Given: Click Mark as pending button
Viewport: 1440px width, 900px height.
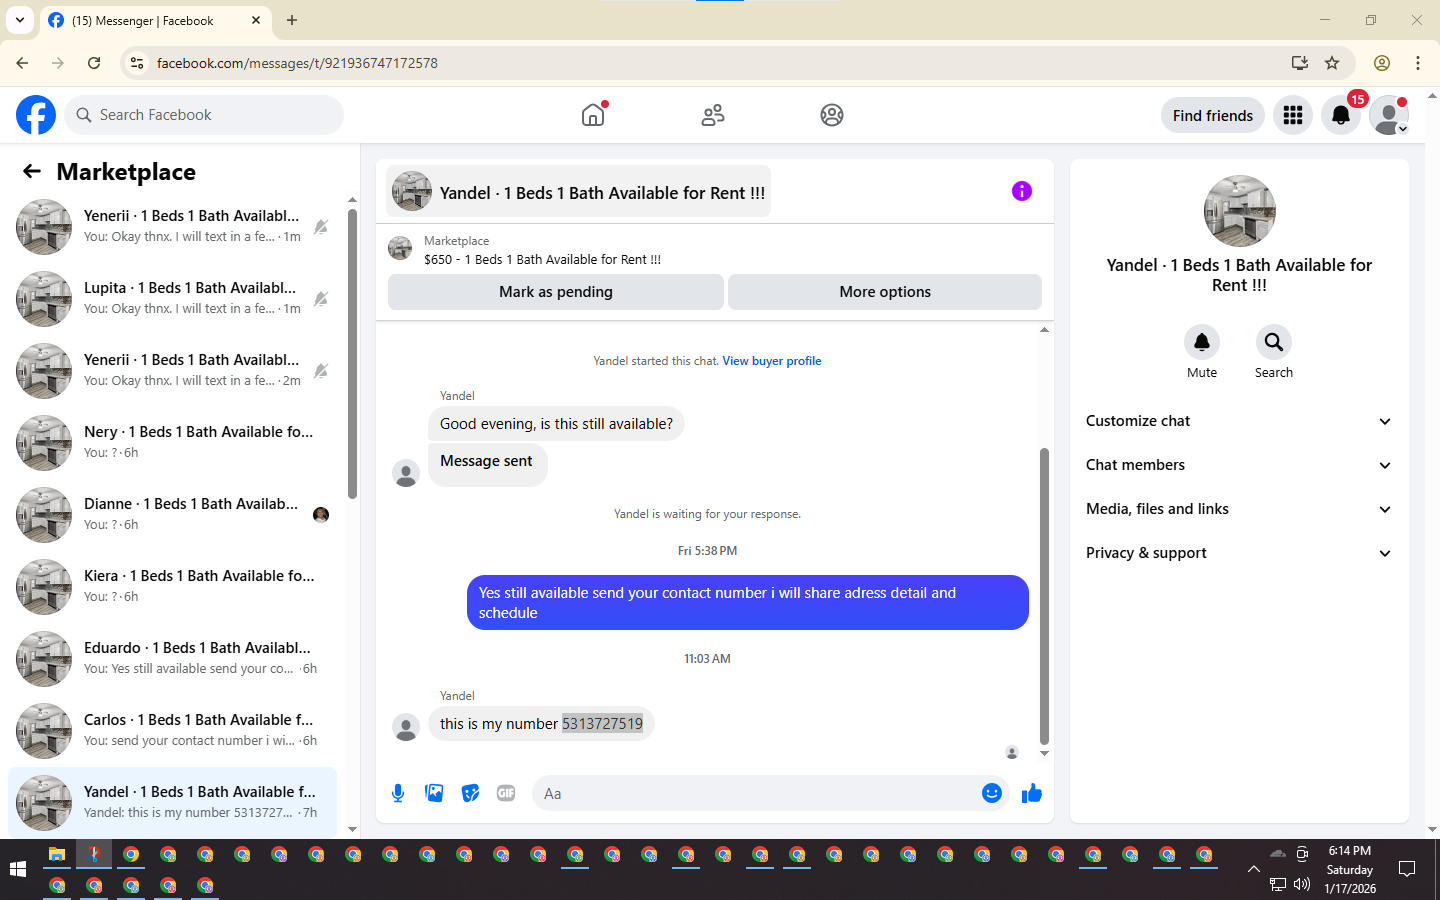Looking at the screenshot, I should pos(555,292).
